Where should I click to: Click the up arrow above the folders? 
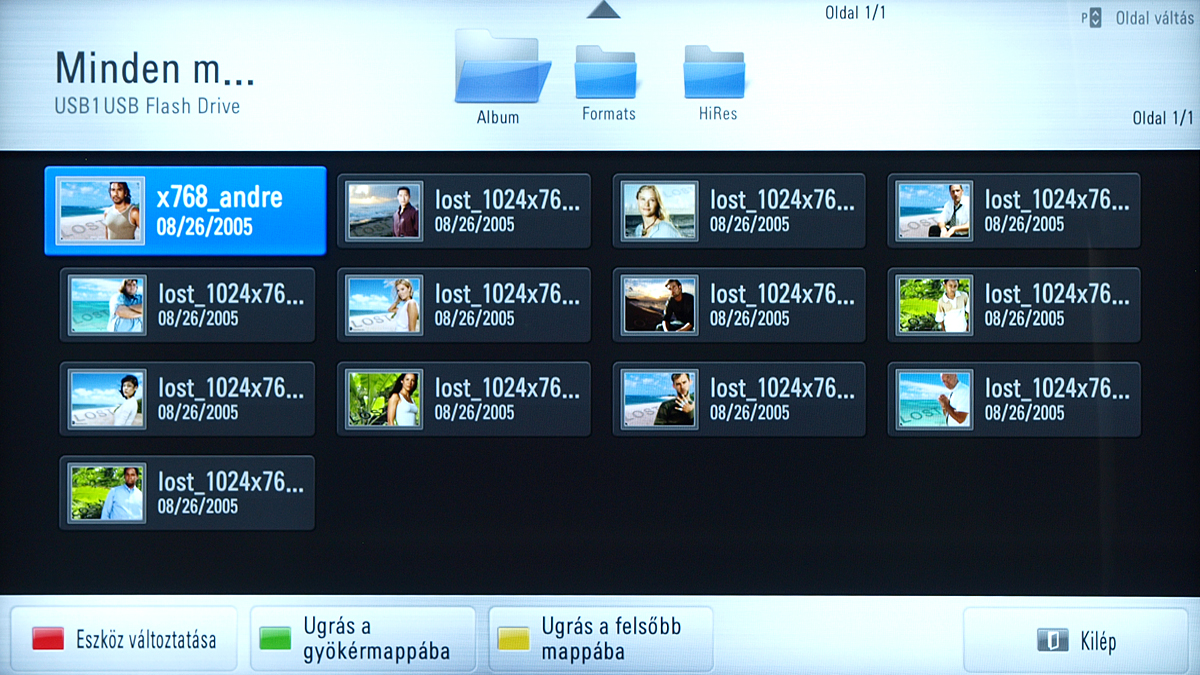click(603, 10)
